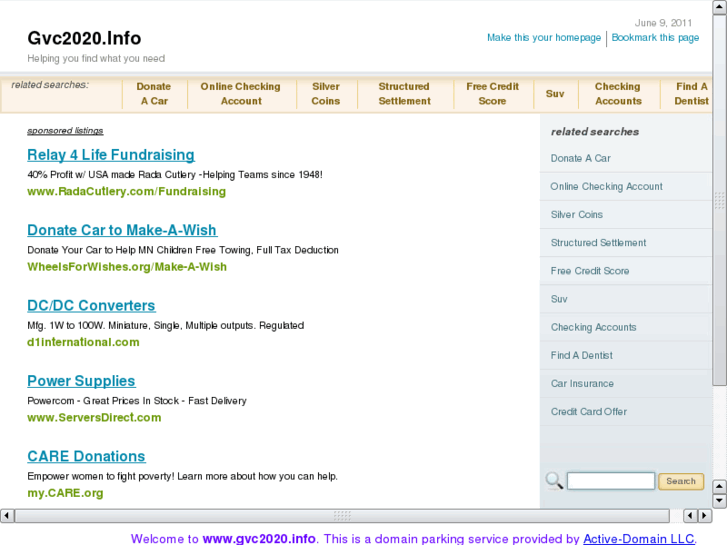Click the vertical scrollbar thumb
The width and height of the screenshot is (727, 545).
point(719,200)
